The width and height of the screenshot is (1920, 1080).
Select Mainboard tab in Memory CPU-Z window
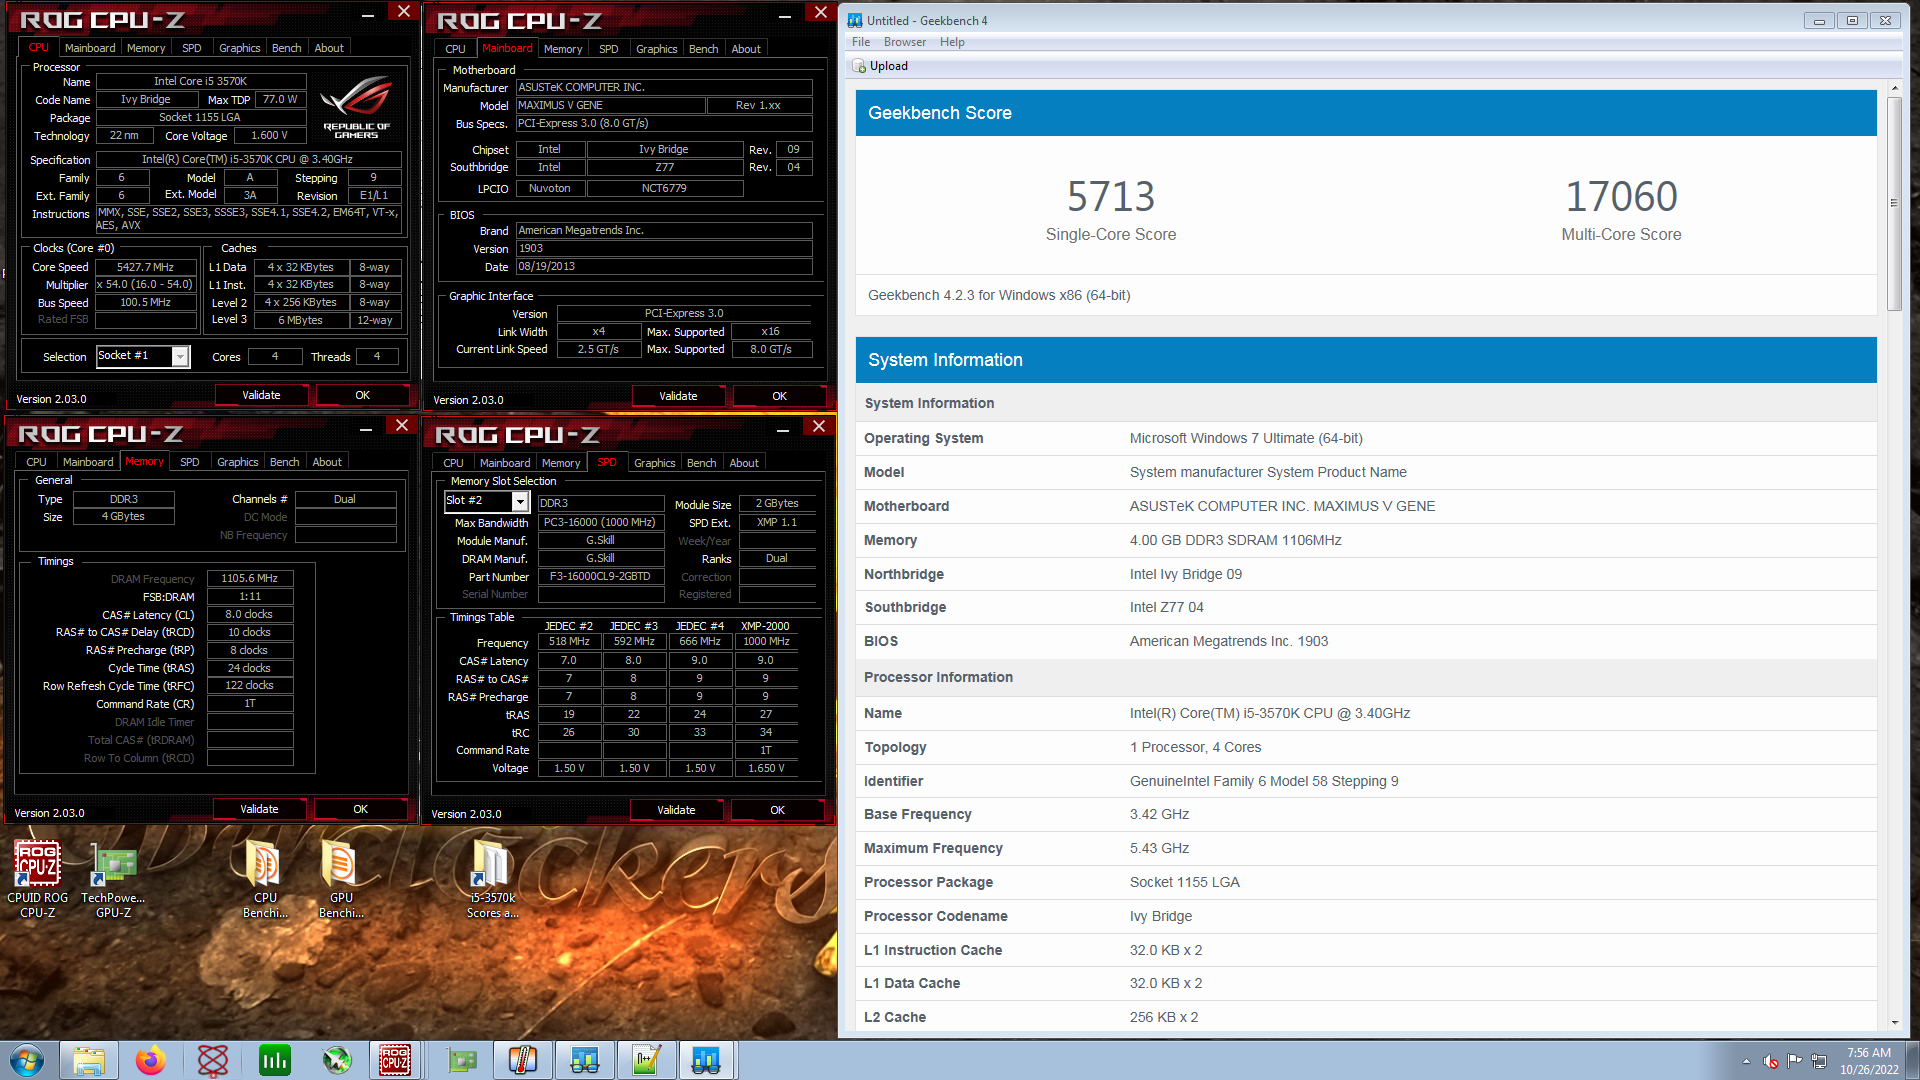click(88, 462)
